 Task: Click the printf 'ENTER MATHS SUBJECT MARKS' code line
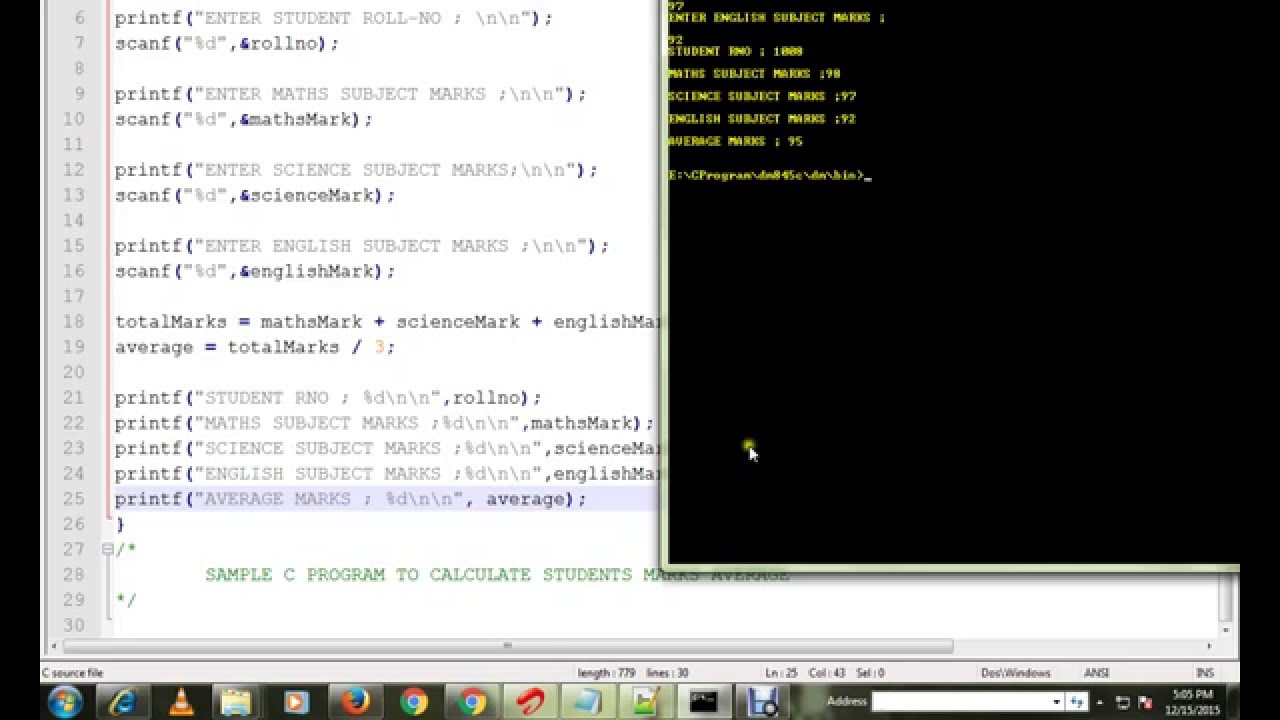pos(351,95)
